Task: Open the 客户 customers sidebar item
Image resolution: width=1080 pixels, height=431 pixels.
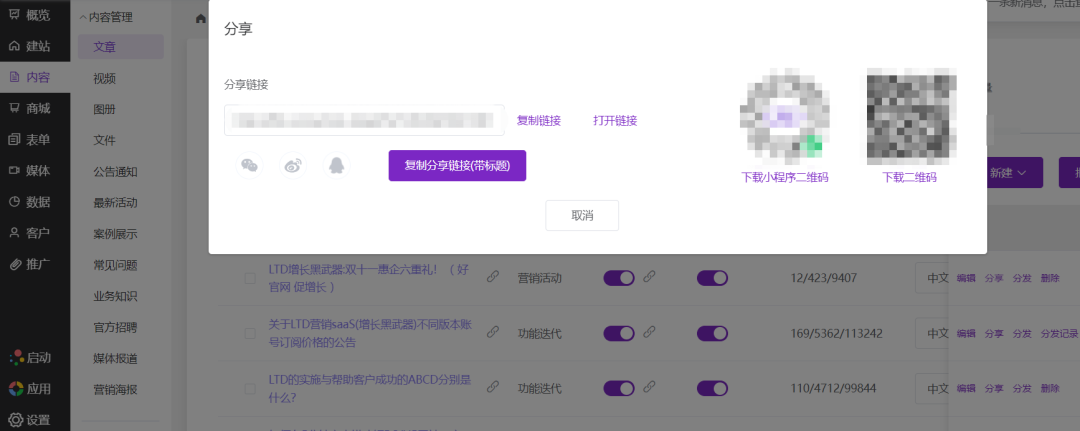Action: (x=29, y=233)
